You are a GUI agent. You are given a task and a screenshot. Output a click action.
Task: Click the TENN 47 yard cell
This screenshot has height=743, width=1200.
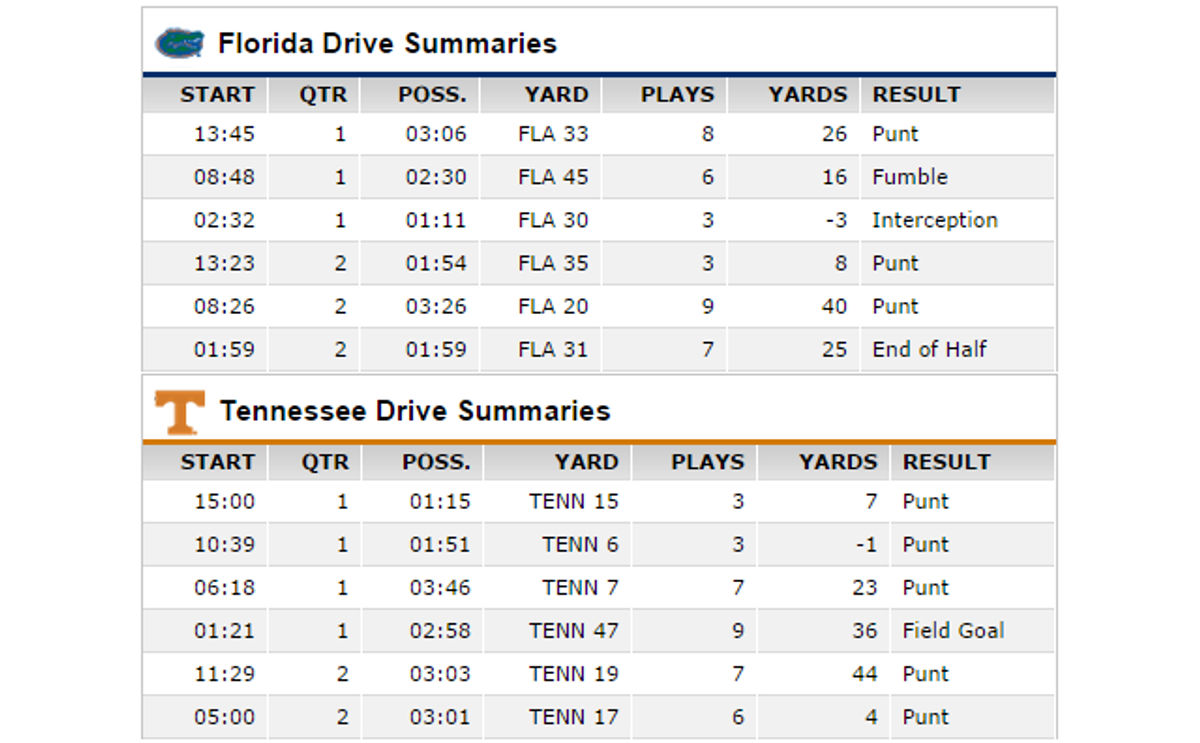click(x=574, y=631)
